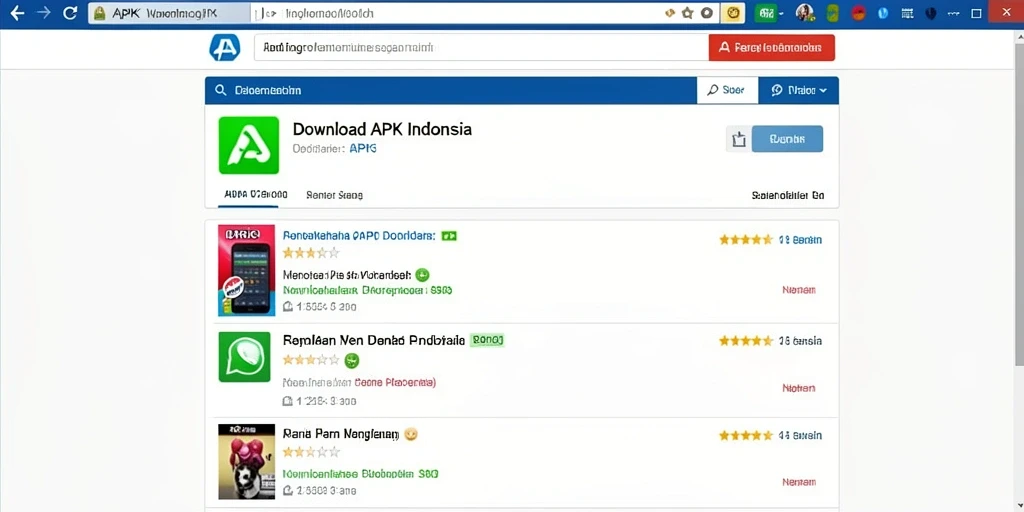
Task: Click the green A app icon
Action: click(249, 145)
